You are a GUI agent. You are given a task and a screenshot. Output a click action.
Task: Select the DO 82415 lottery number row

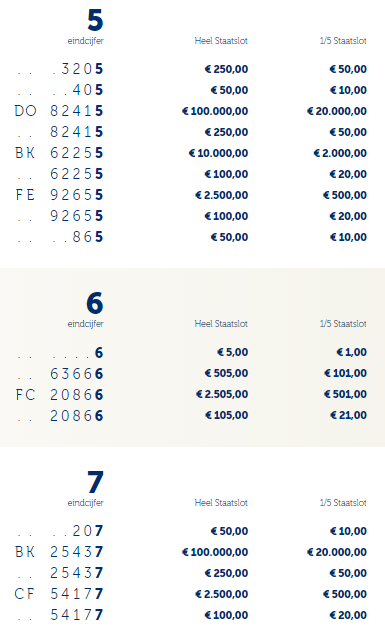tap(59, 111)
